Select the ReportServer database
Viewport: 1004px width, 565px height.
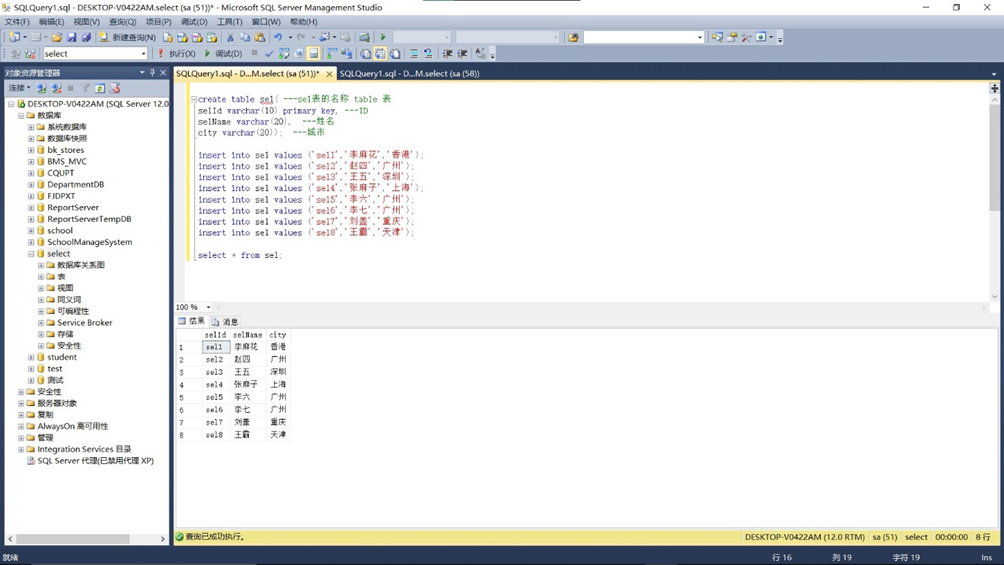(73, 208)
